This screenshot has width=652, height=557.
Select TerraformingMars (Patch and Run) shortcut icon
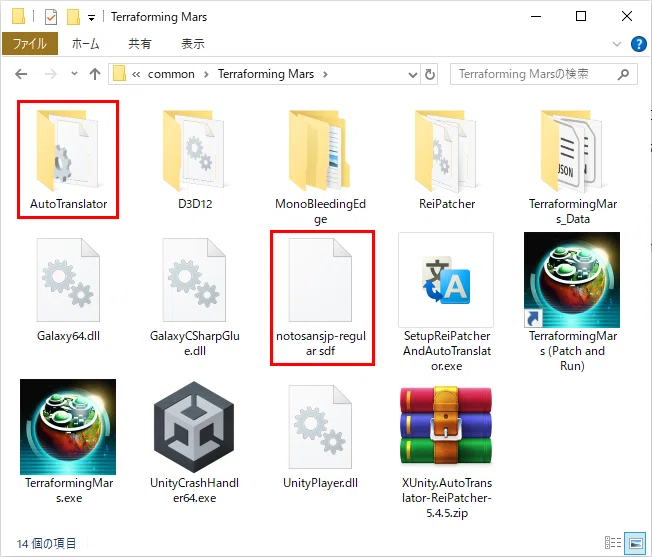572,280
